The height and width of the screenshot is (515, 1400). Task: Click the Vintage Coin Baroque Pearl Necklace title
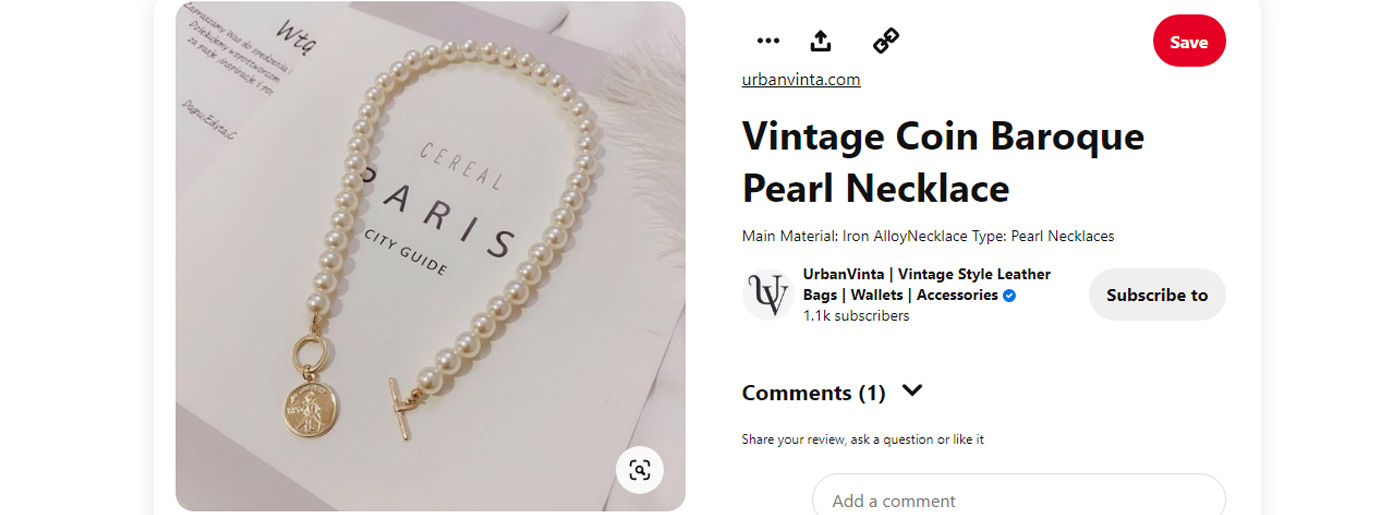[942, 161]
